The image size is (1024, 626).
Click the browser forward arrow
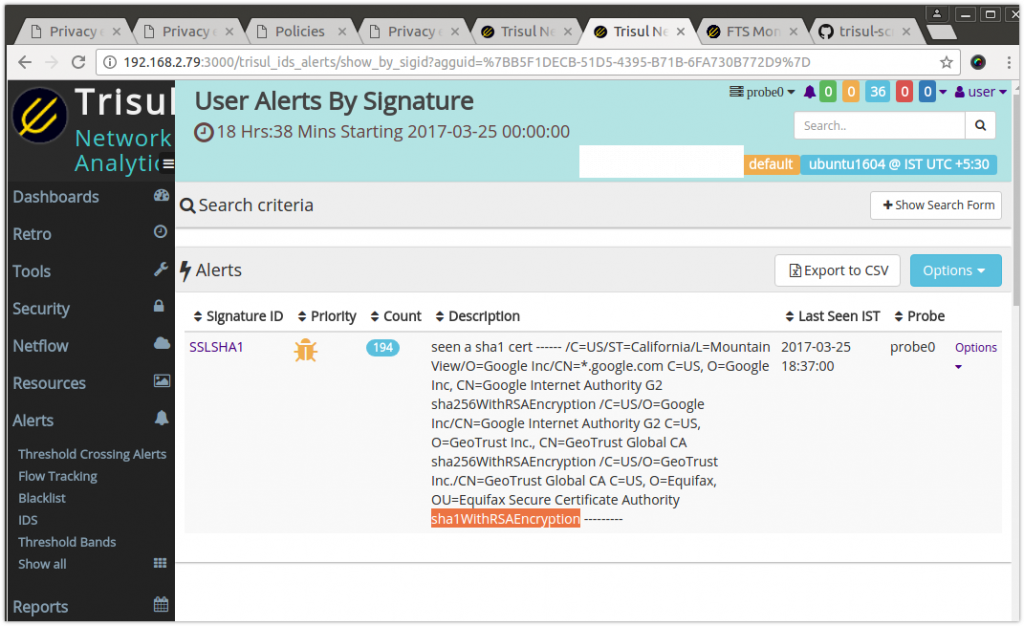coord(52,62)
